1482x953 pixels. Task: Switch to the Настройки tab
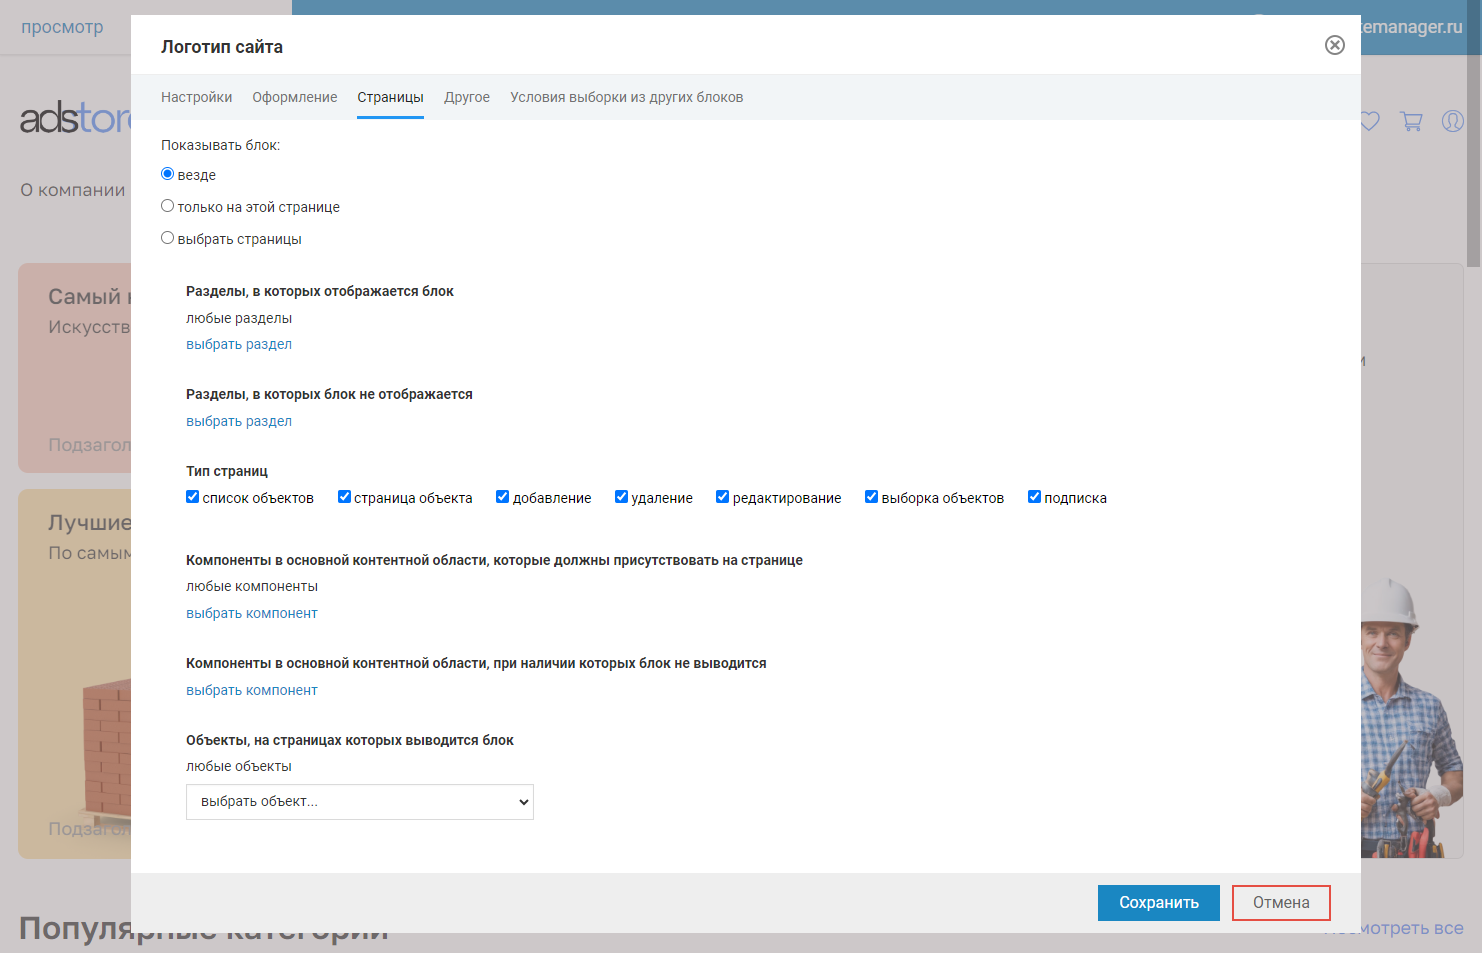point(196,97)
